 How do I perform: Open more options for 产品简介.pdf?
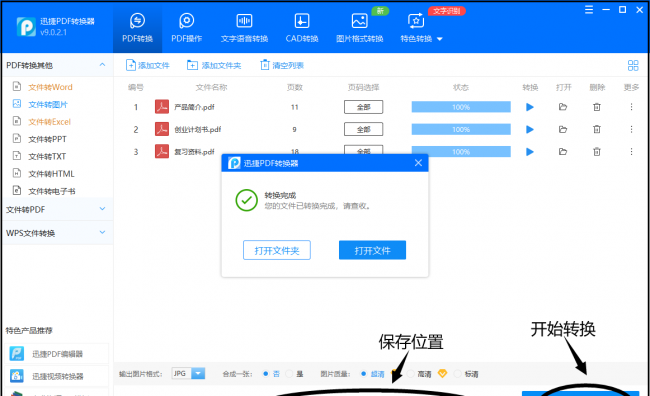631,107
